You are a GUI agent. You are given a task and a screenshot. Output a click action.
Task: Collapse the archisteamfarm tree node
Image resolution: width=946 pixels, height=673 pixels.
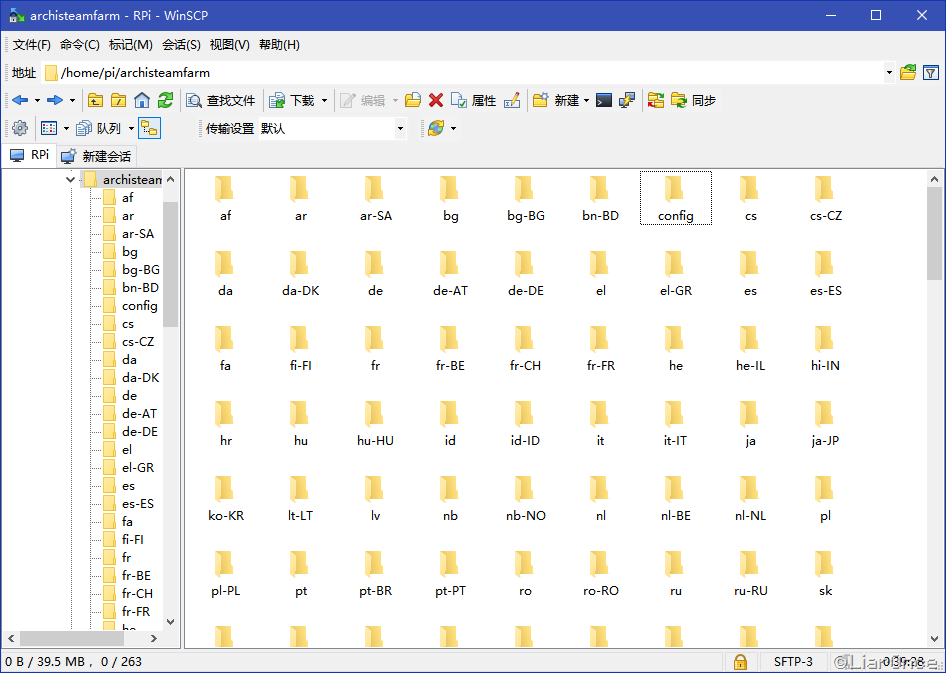pyautogui.click(x=71, y=179)
